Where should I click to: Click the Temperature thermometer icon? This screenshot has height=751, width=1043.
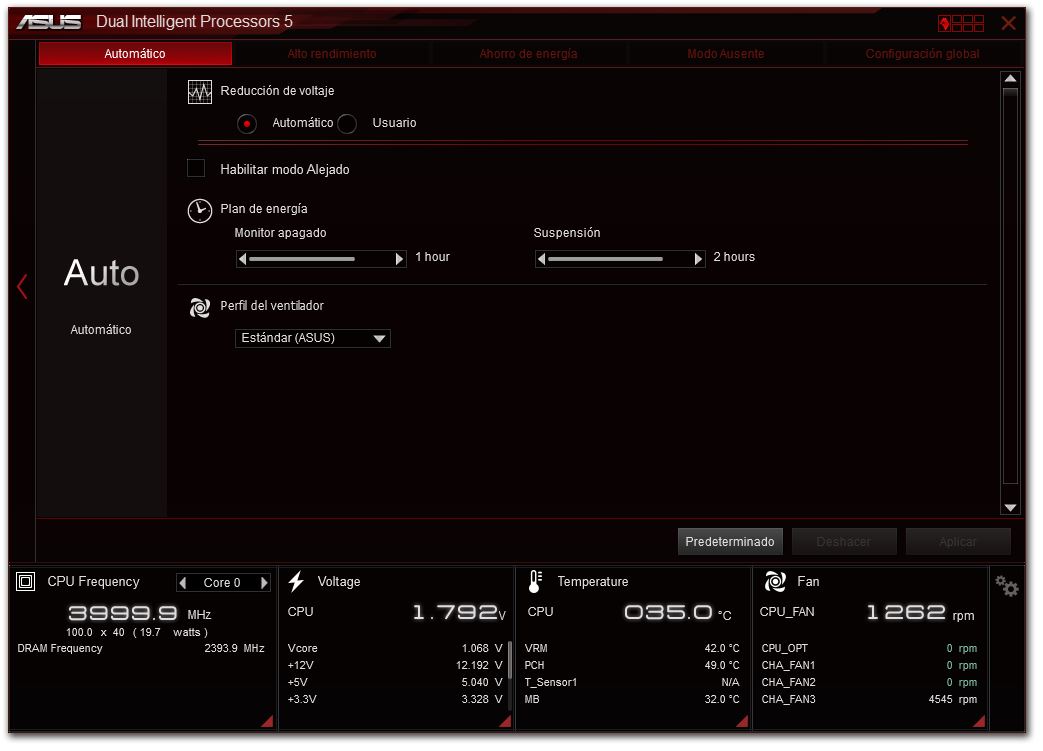click(535, 581)
